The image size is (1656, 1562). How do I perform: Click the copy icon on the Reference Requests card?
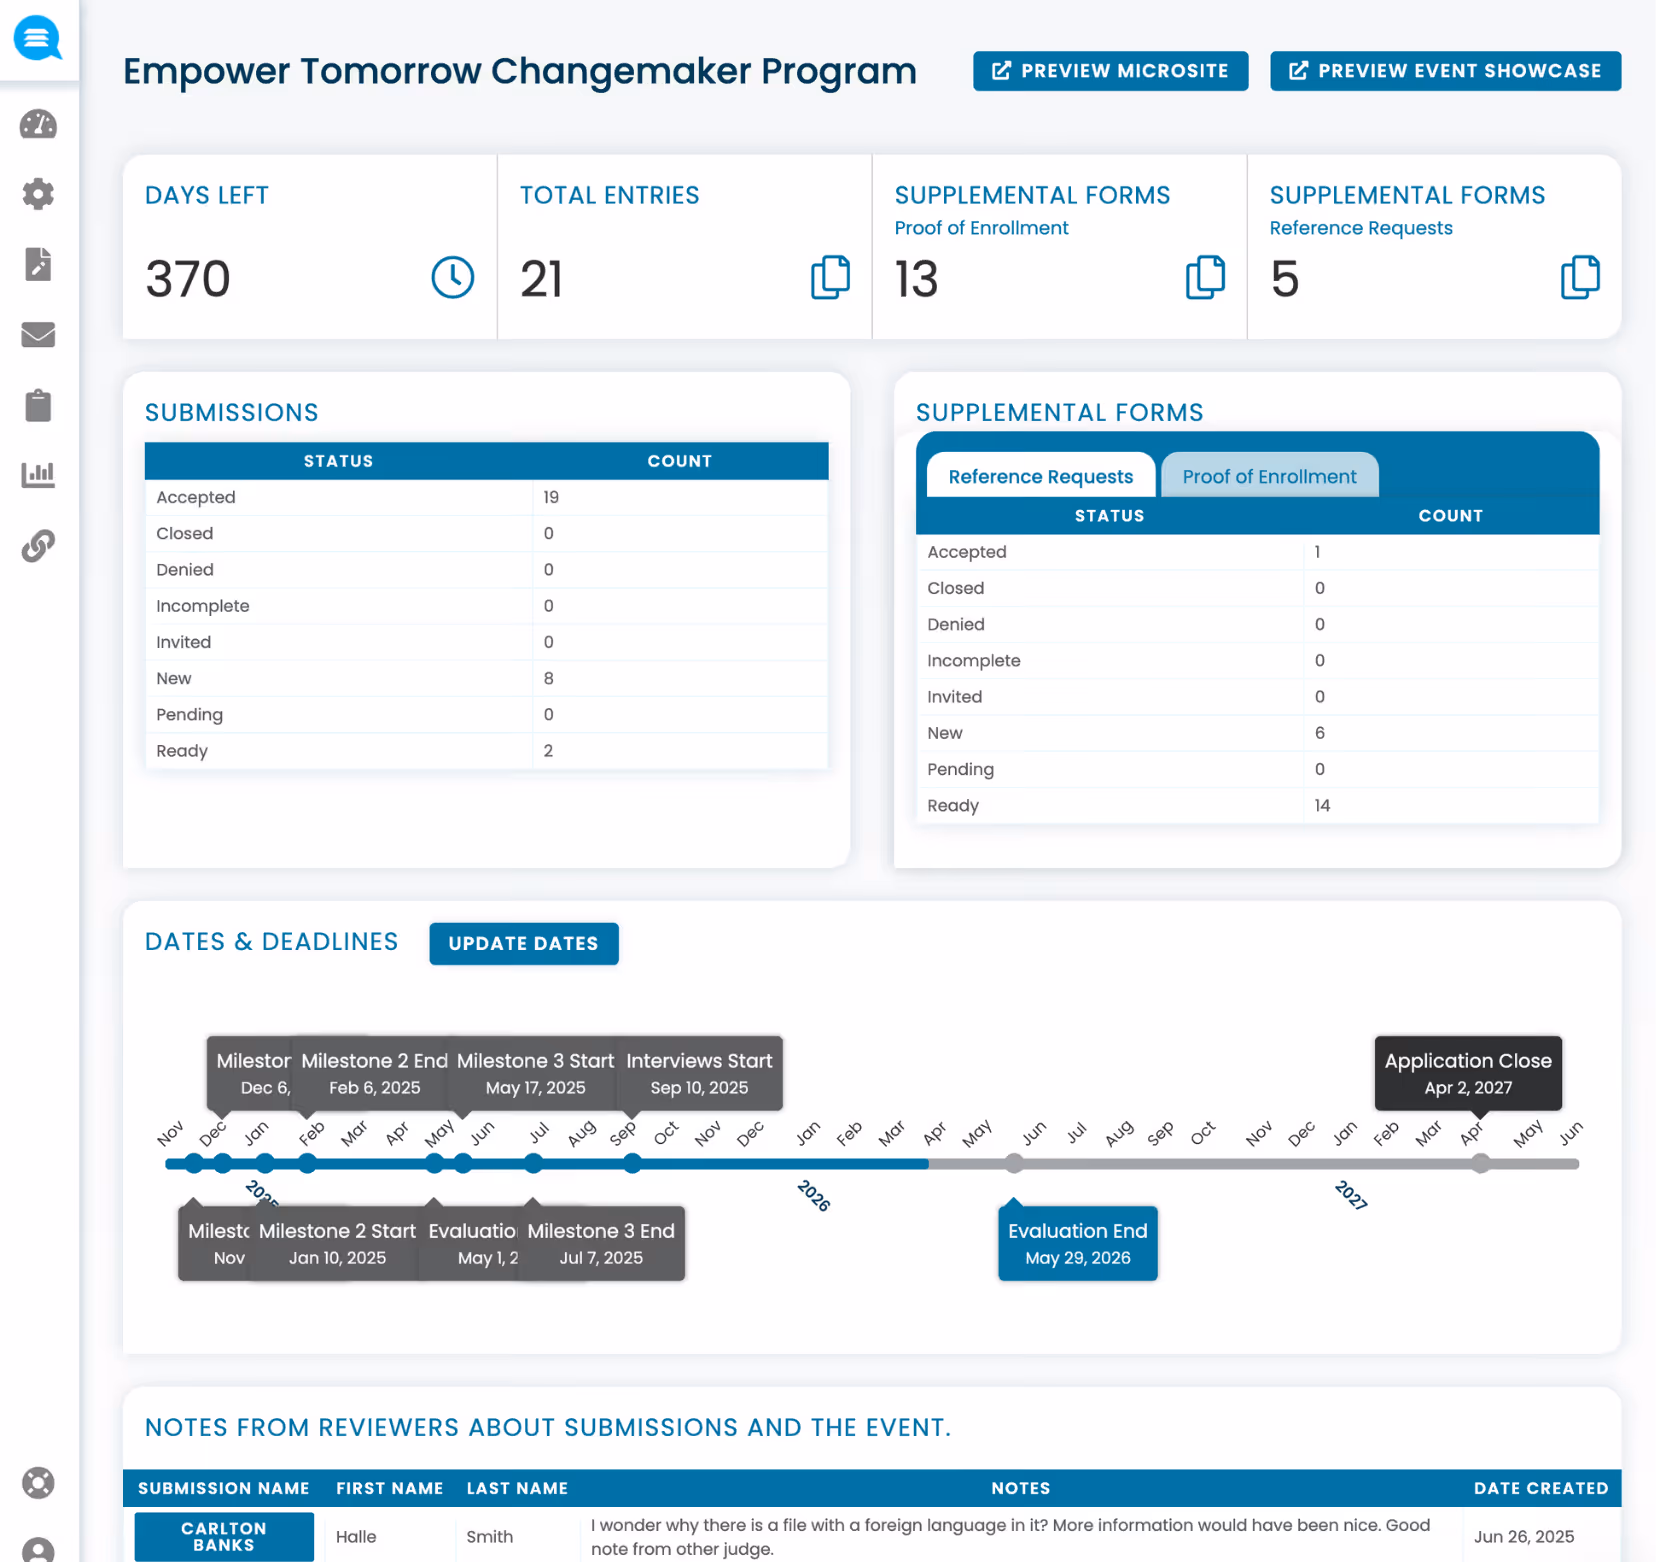tap(1580, 277)
